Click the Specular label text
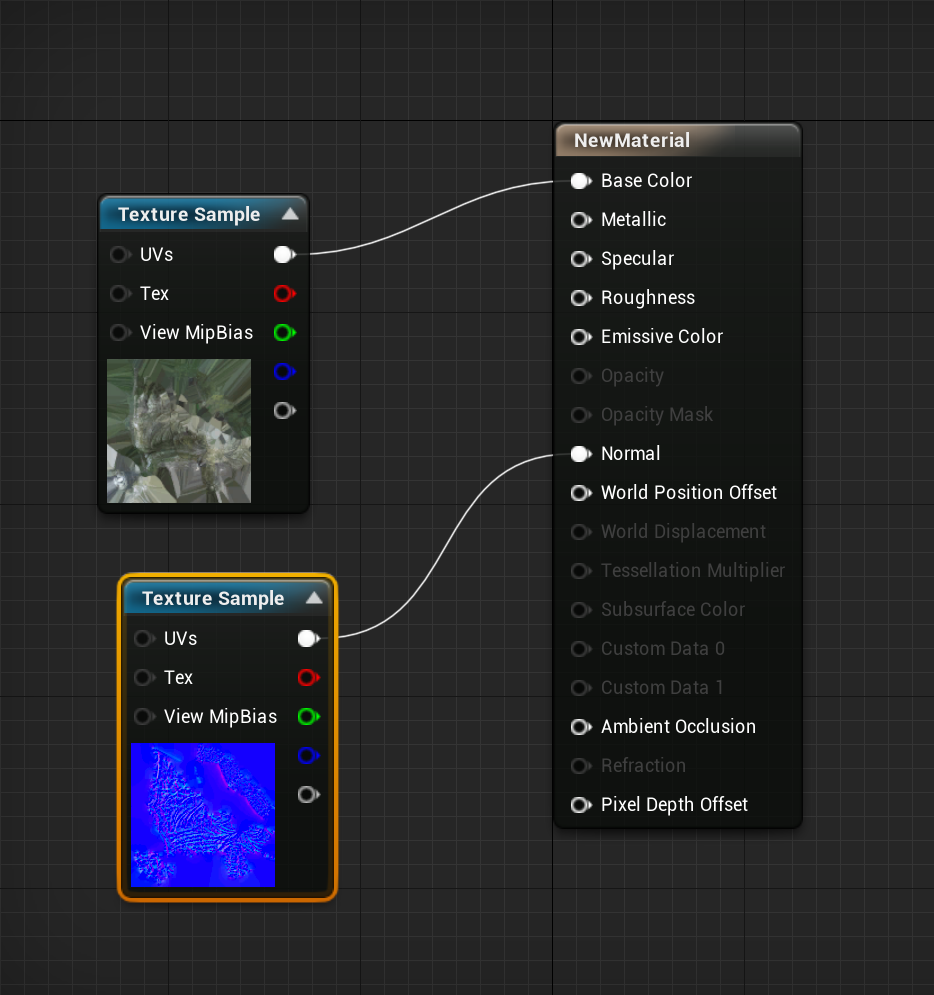This screenshot has width=934, height=995. pyautogui.click(x=637, y=259)
